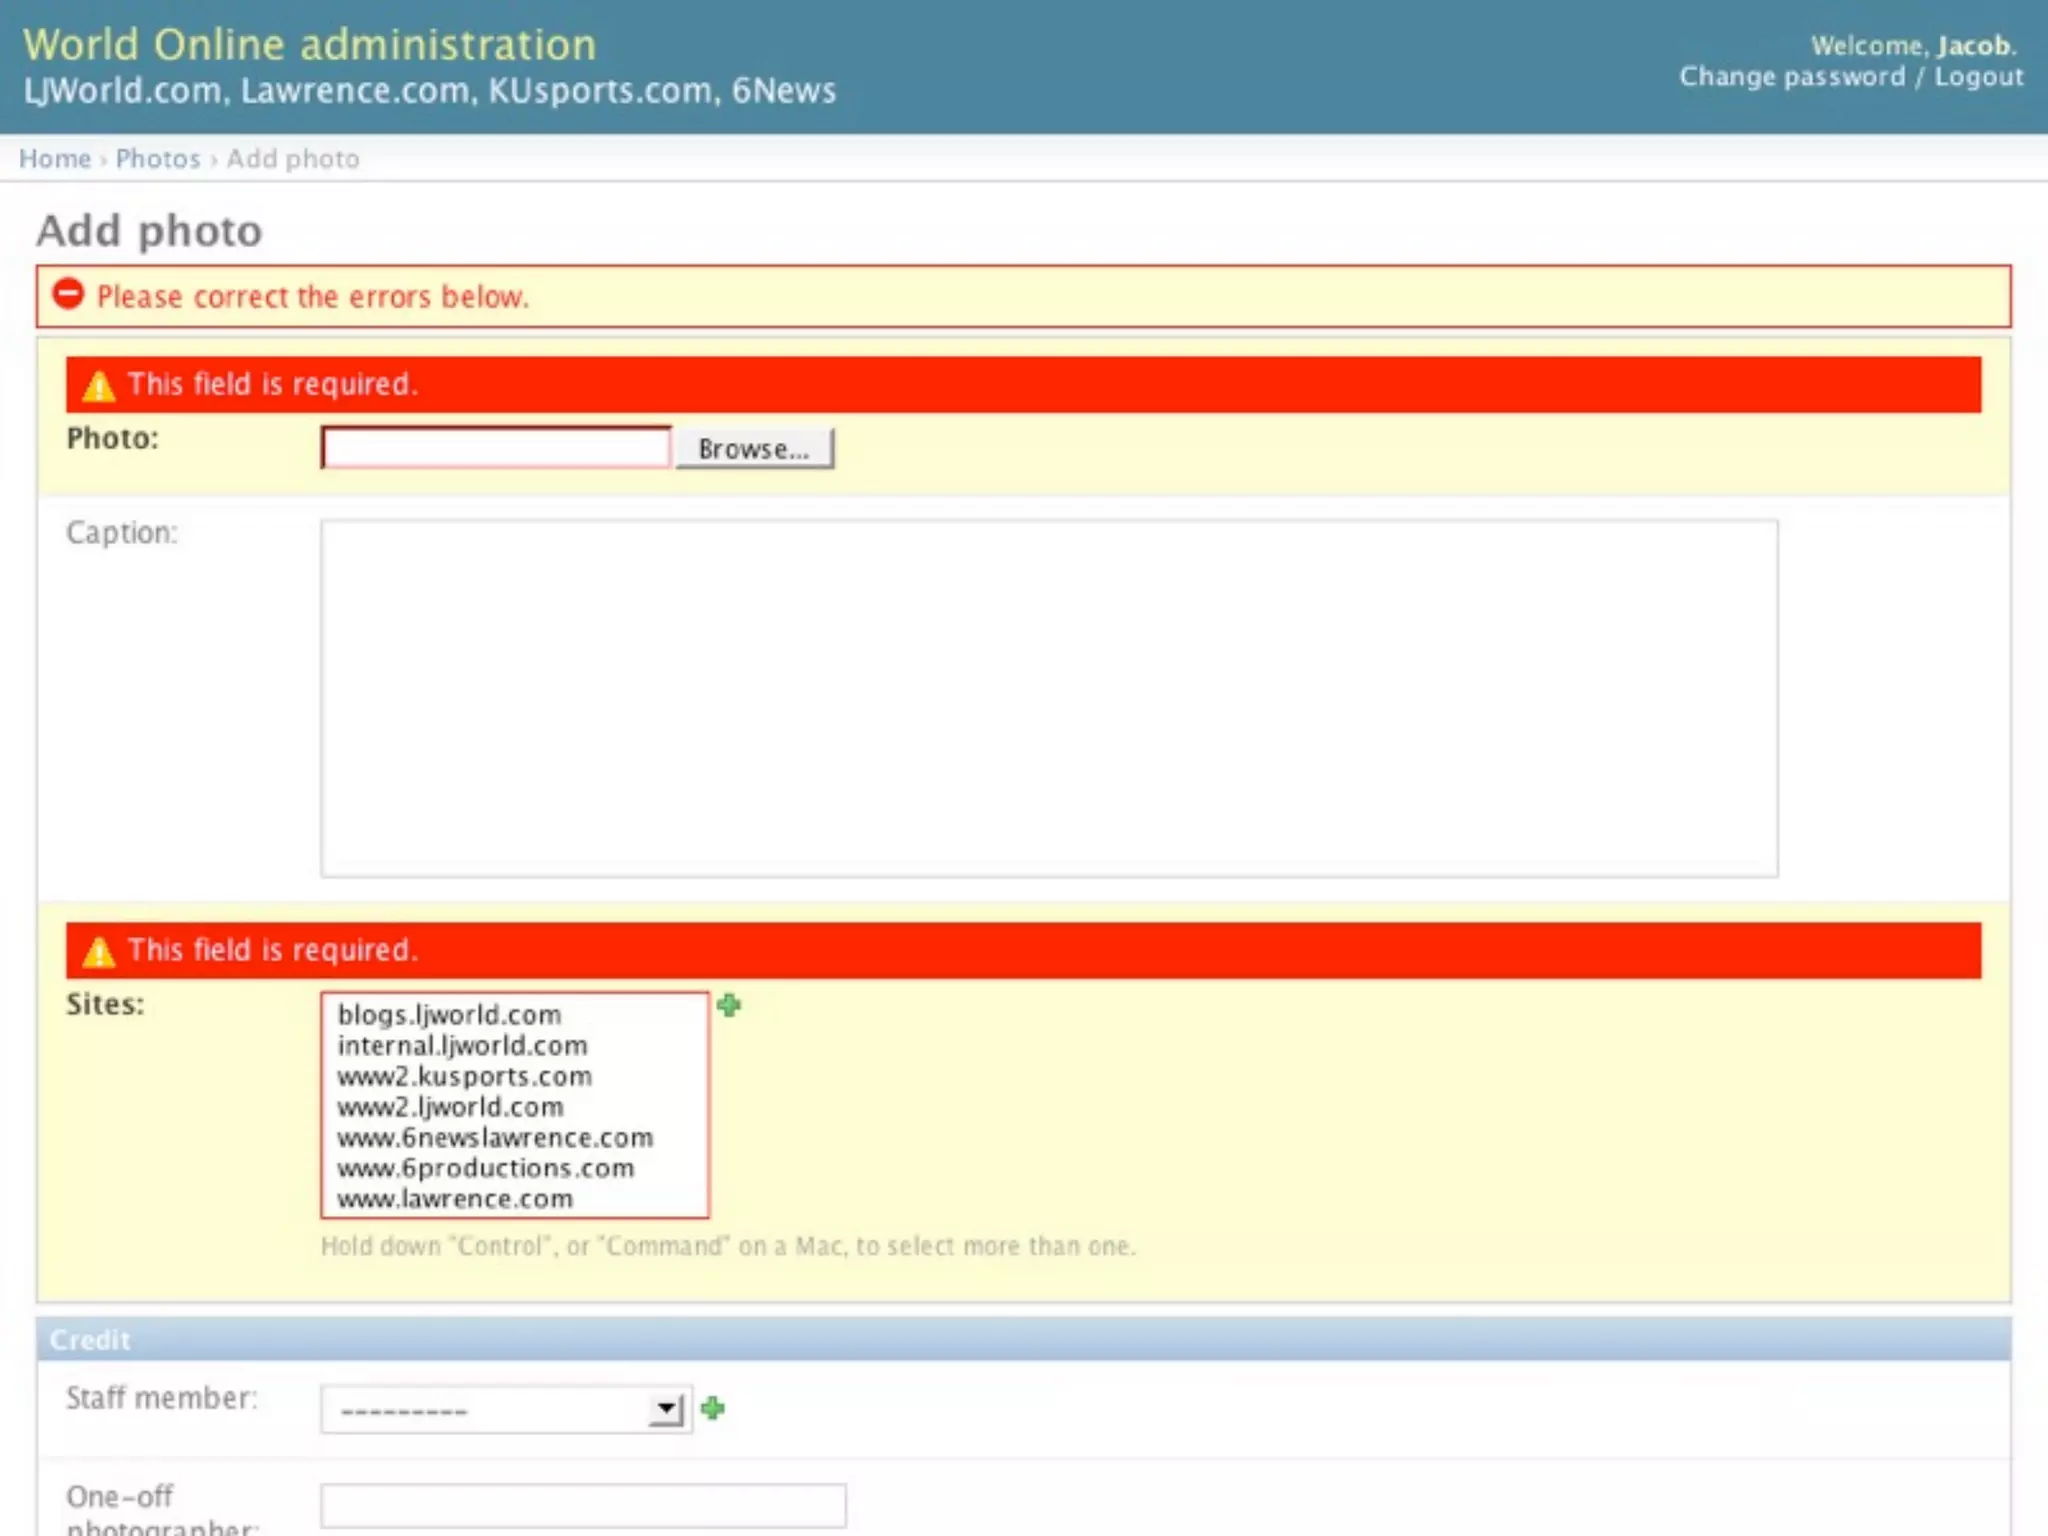Image resolution: width=2048 pixels, height=1536 pixels.
Task: Log out using Logout link
Action: point(1978,77)
